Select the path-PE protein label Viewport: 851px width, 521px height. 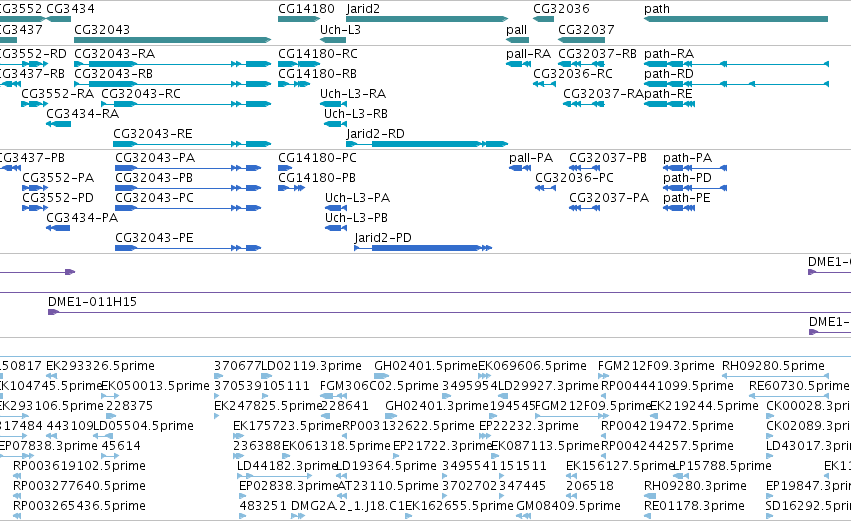tap(687, 198)
